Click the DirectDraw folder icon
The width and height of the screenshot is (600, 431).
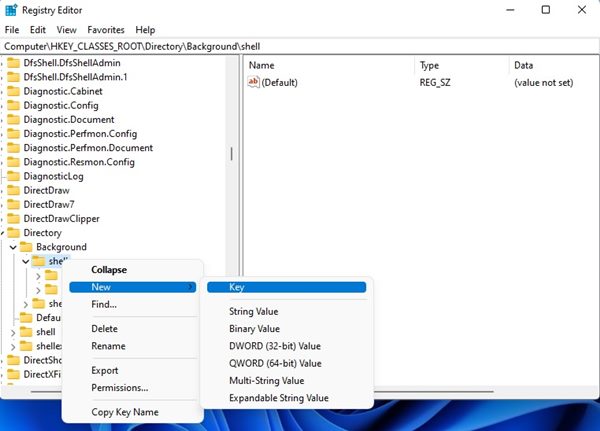[13, 190]
